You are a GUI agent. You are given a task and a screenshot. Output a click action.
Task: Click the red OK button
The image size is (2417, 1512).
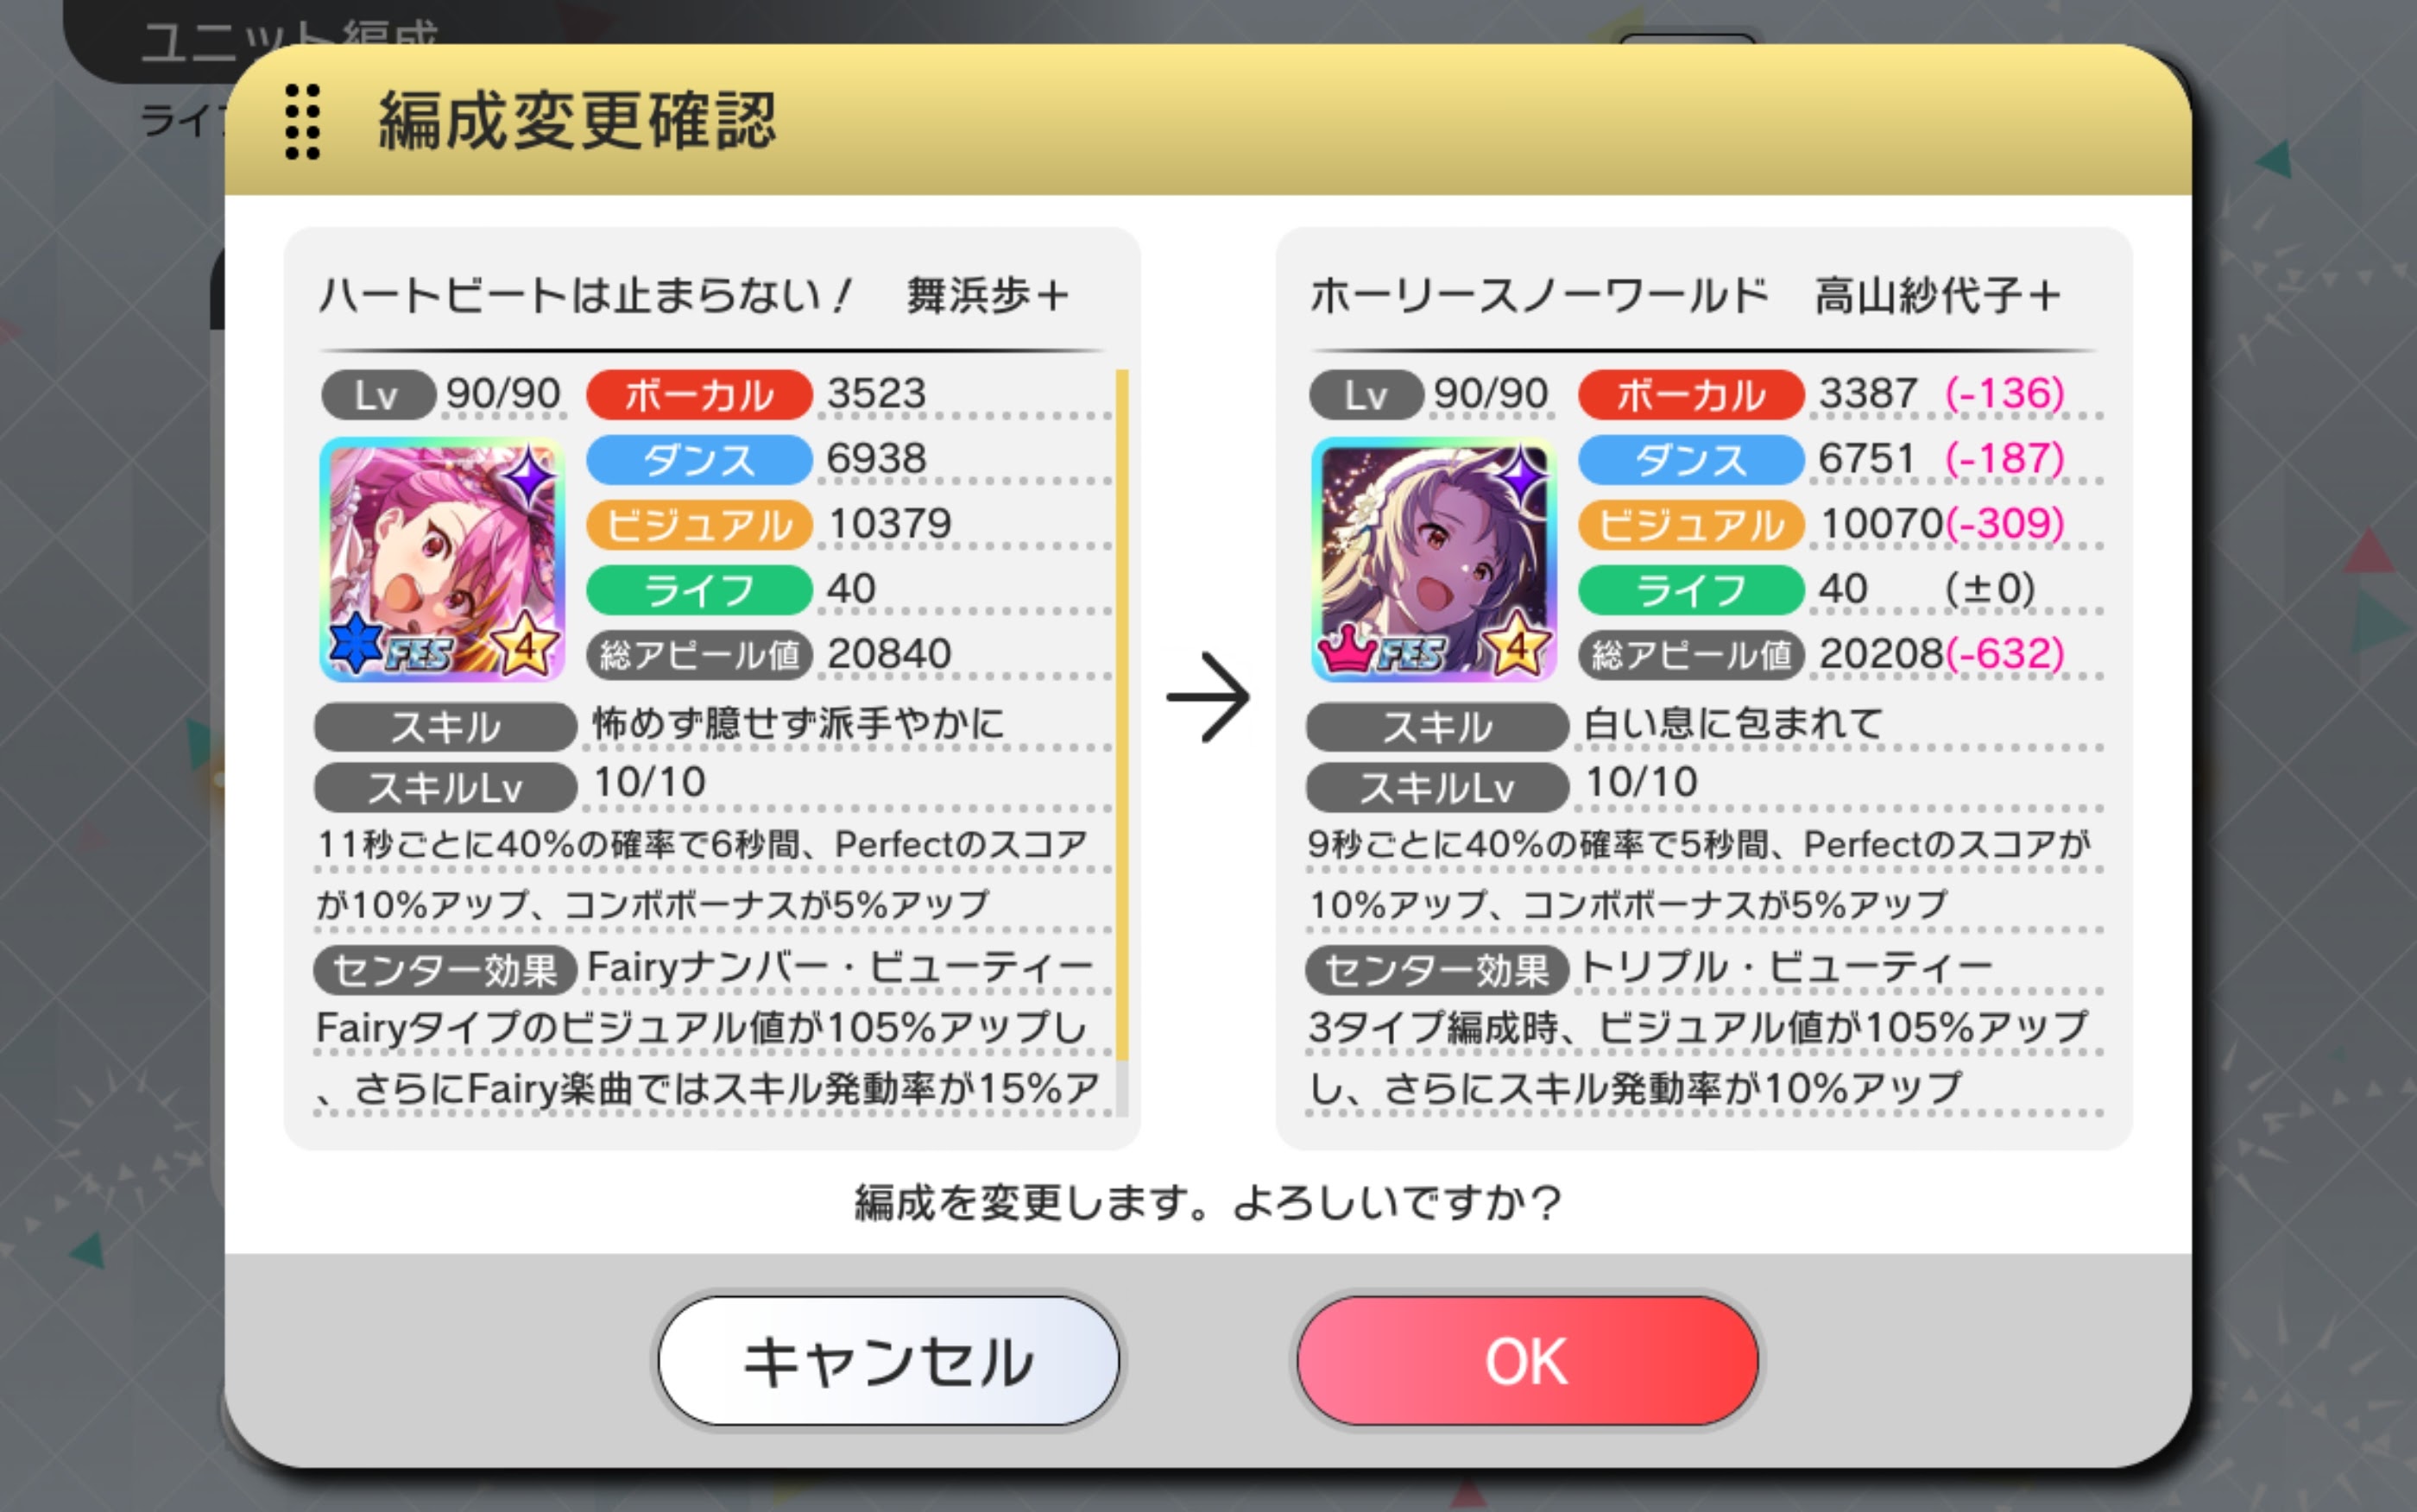(x=1526, y=1360)
